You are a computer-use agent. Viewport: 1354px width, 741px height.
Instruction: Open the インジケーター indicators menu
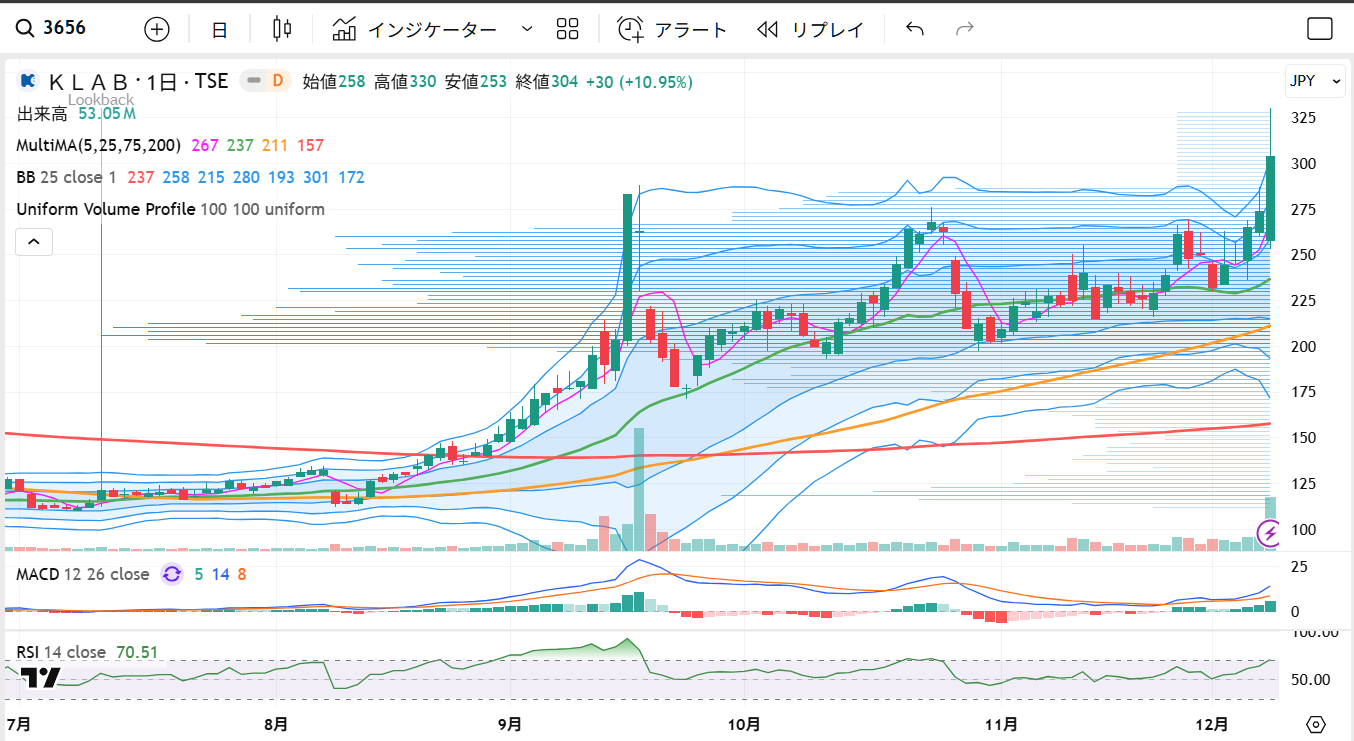click(x=416, y=29)
